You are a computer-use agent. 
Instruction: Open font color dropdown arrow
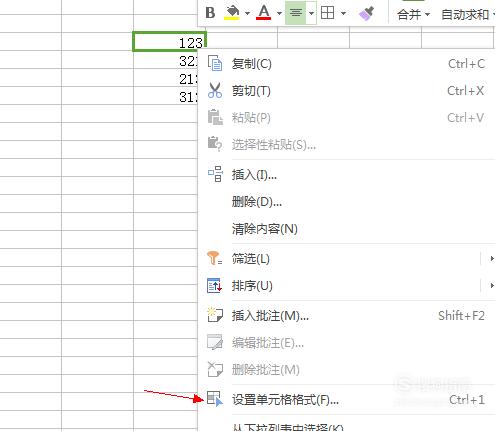(x=279, y=13)
